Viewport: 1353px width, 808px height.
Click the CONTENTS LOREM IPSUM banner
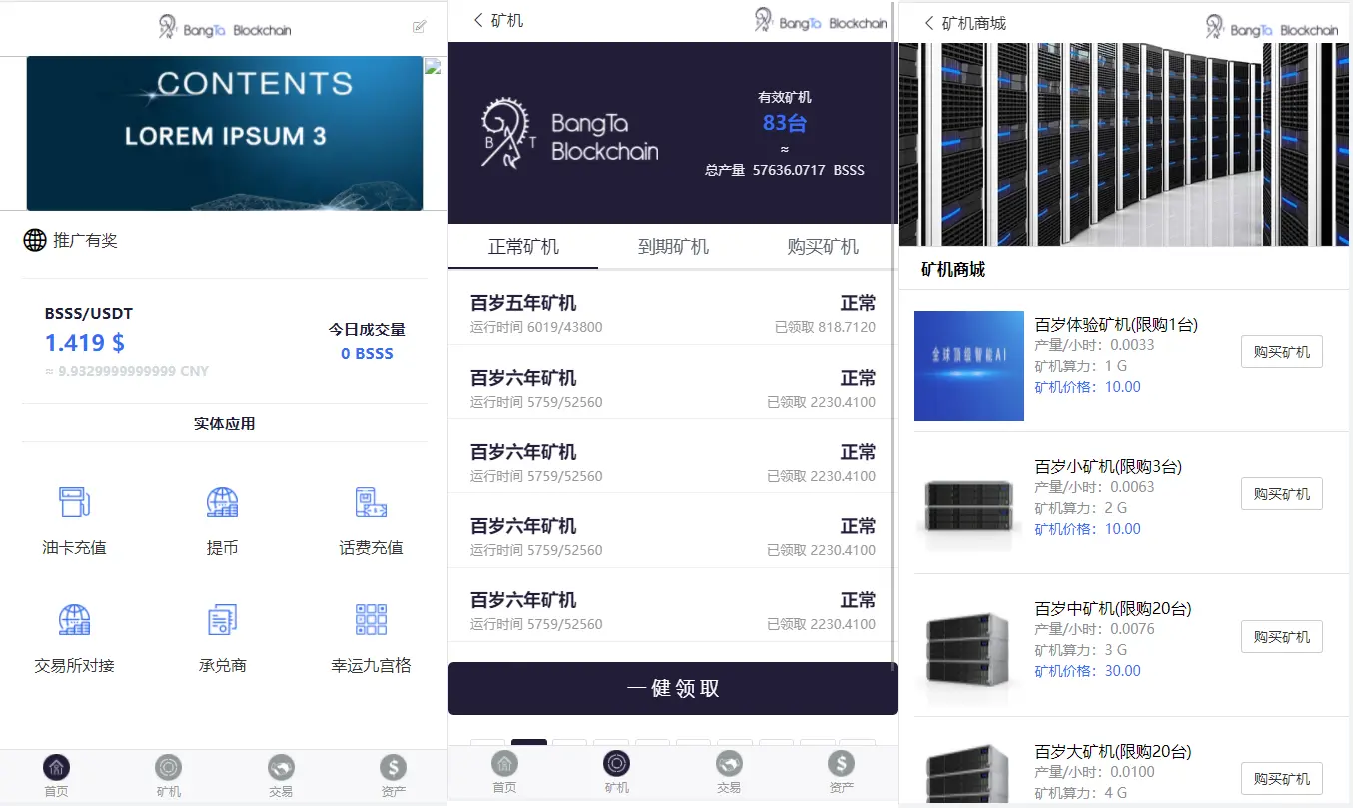225,133
